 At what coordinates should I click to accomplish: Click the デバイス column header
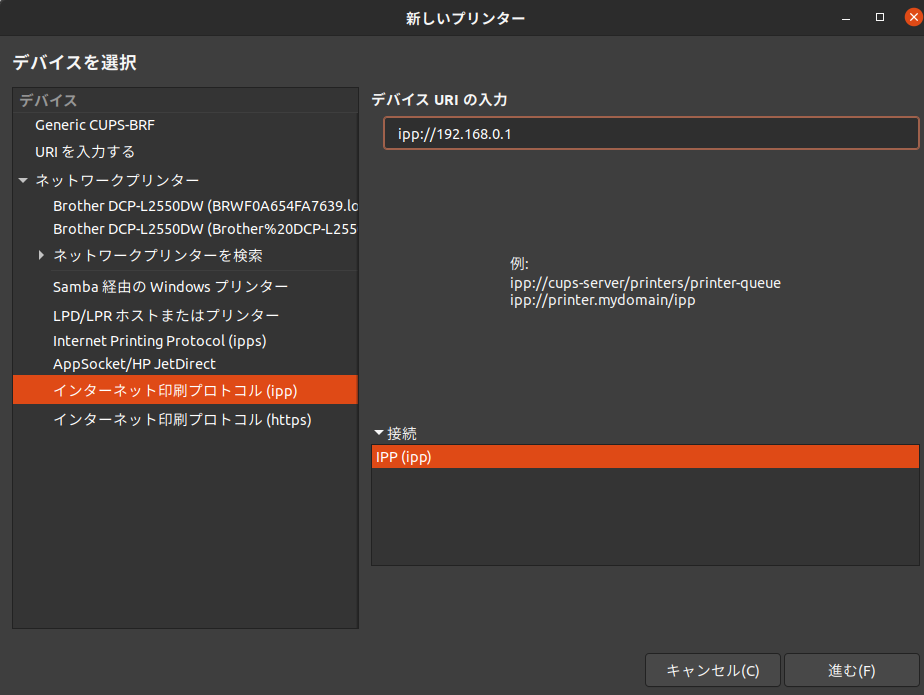point(185,100)
